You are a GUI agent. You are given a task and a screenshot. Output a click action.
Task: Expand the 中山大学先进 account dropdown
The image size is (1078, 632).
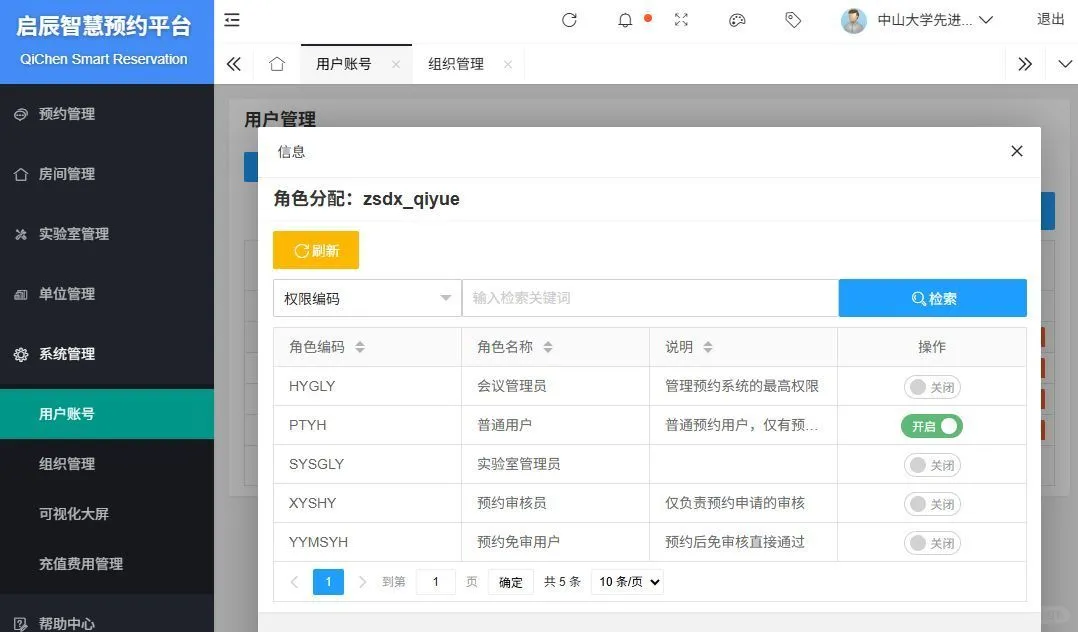[920, 20]
